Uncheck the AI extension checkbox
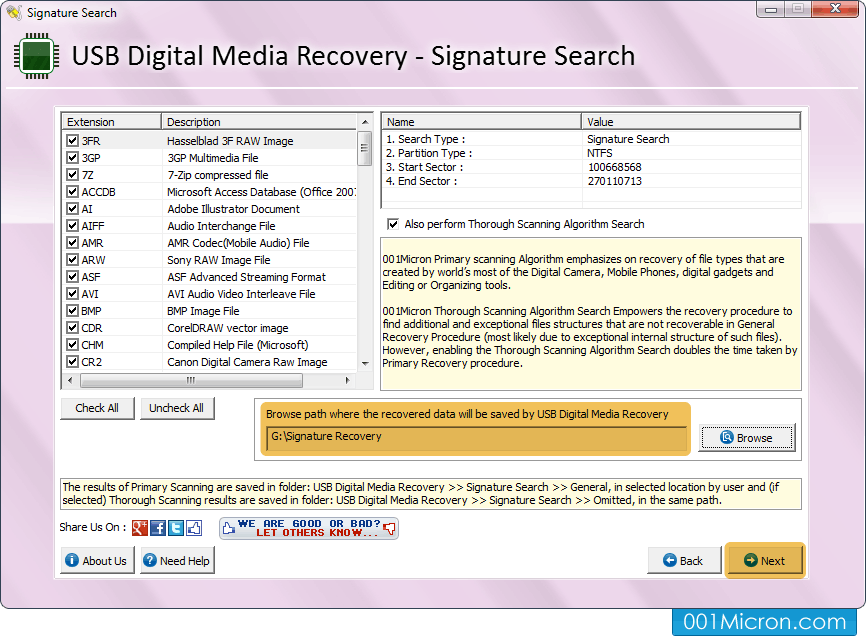 (72, 209)
